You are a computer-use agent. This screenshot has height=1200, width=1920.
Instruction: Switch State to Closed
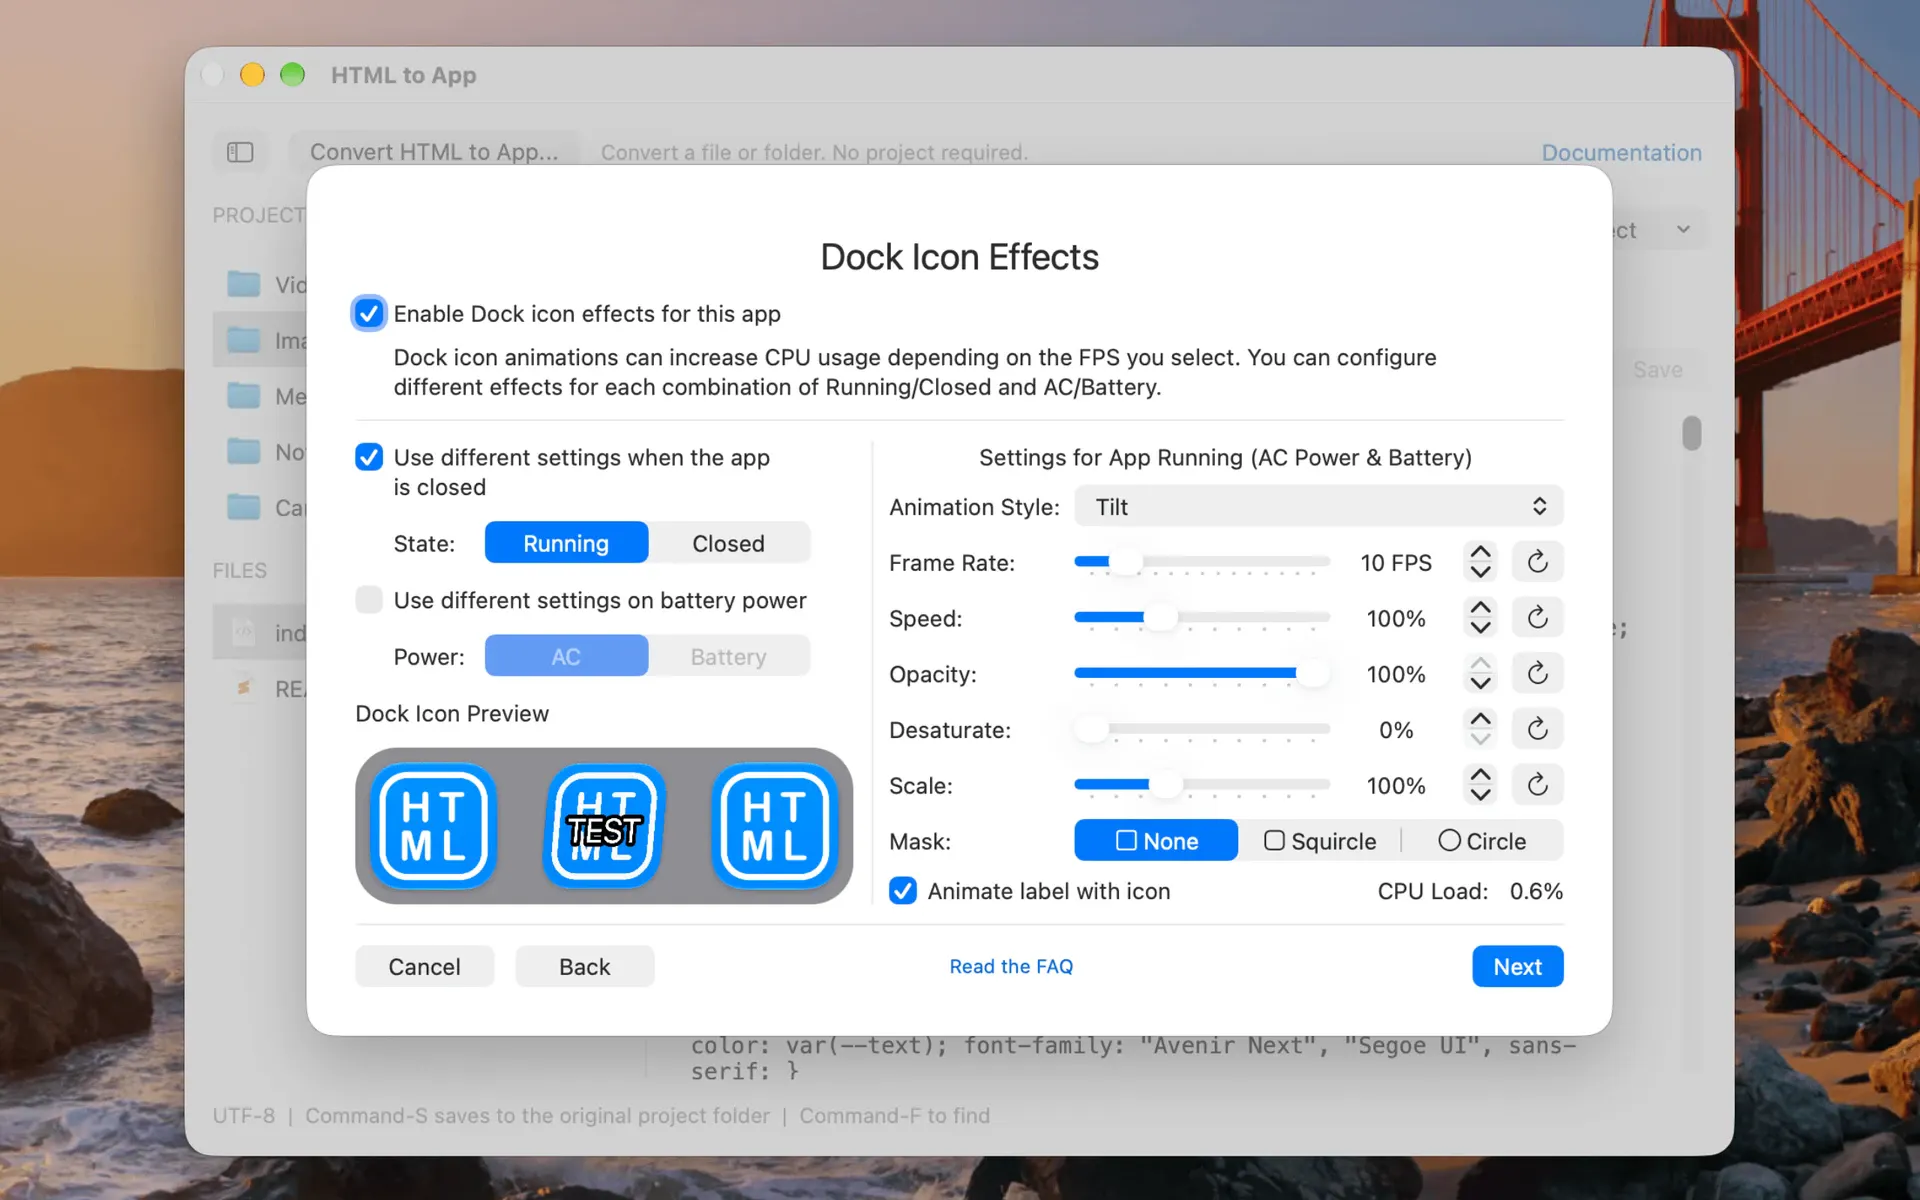tap(728, 543)
